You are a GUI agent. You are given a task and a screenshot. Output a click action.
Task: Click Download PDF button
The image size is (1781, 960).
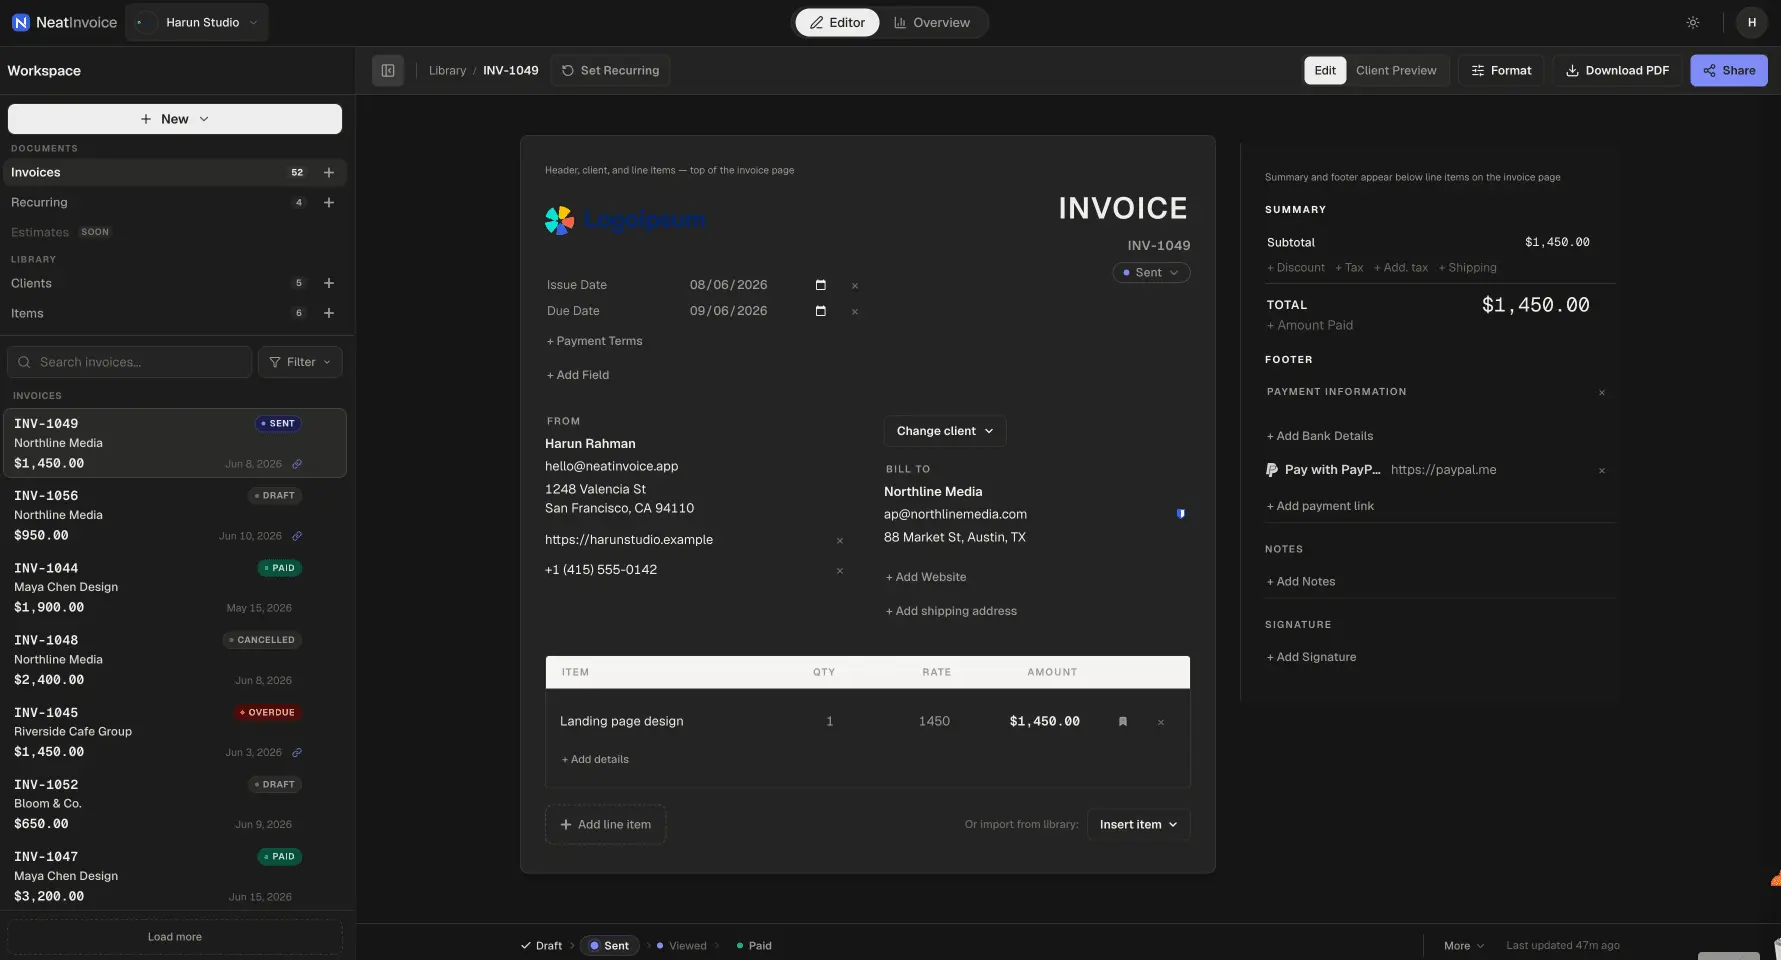click(x=1617, y=70)
